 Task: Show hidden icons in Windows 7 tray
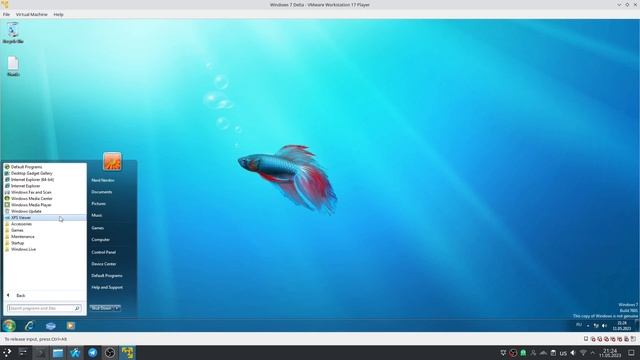pos(588,326)
